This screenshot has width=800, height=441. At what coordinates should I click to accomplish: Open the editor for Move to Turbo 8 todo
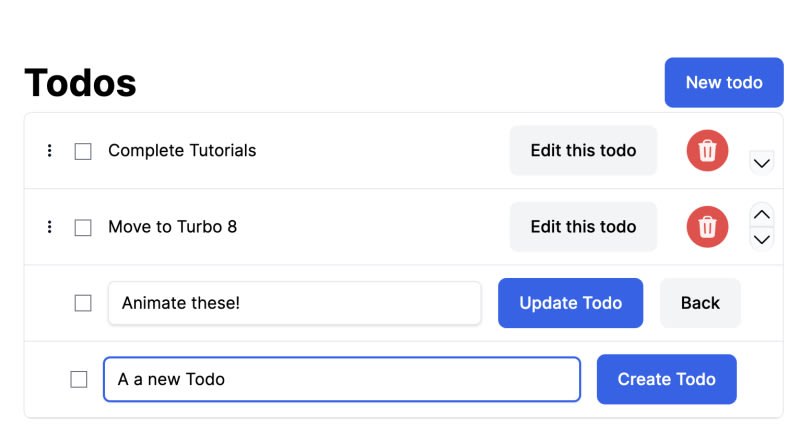[583, 227]
